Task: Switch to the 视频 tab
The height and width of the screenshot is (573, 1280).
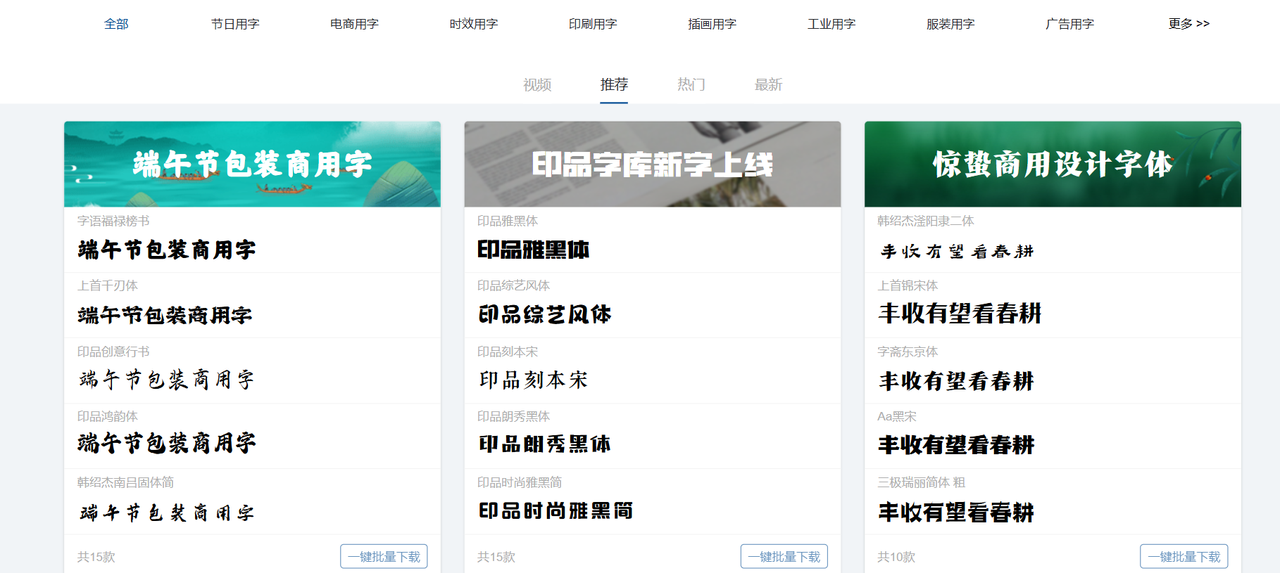Action: pos(537,85)
